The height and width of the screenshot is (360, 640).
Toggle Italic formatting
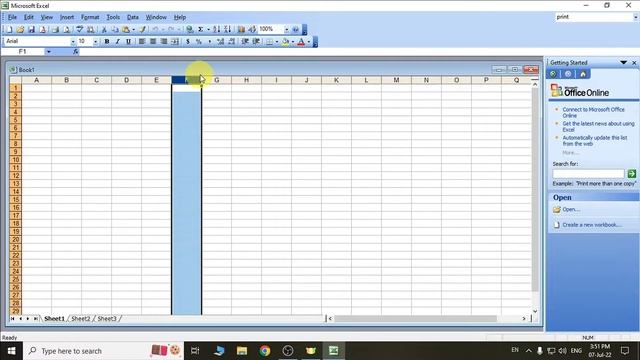pos(118,41)
